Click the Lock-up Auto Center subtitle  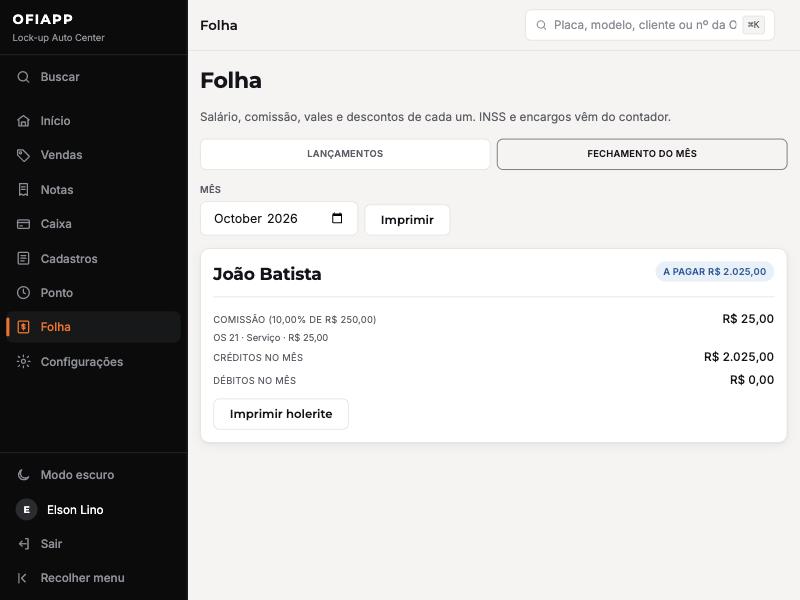[58, 38]
